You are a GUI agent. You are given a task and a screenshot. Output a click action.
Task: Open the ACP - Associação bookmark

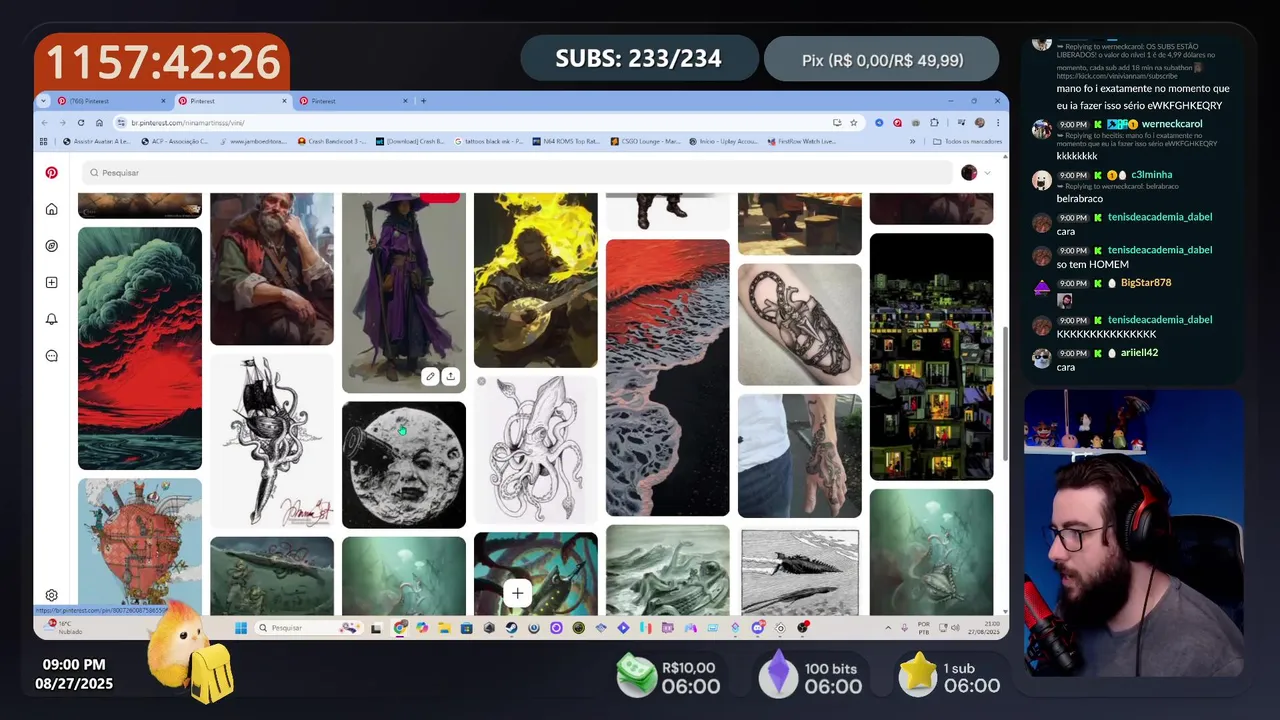click(x=174, y=141)
